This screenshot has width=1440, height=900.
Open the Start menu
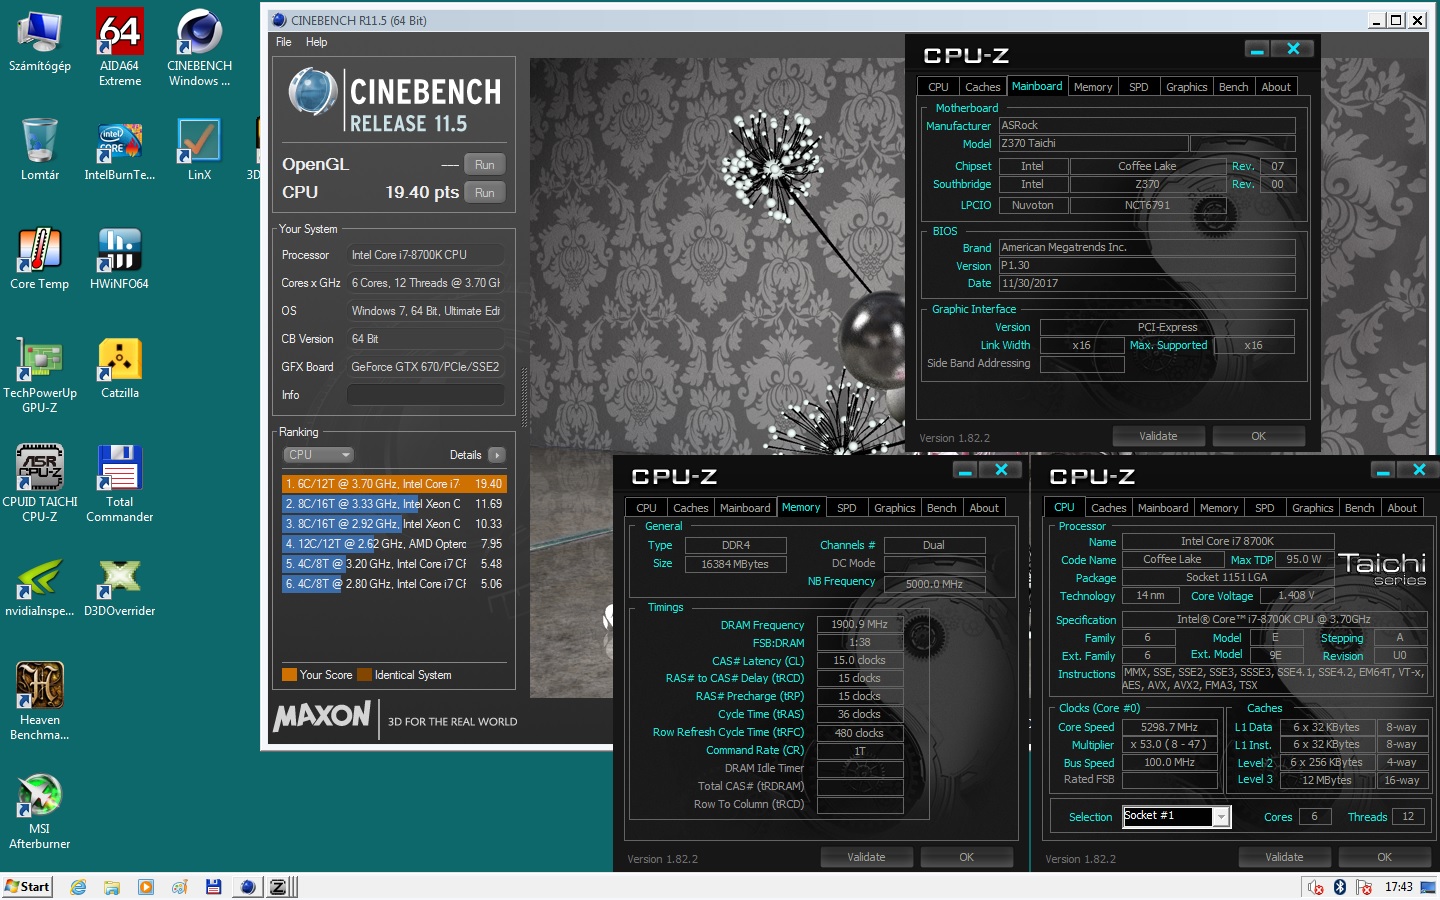[x=27, y=887]
